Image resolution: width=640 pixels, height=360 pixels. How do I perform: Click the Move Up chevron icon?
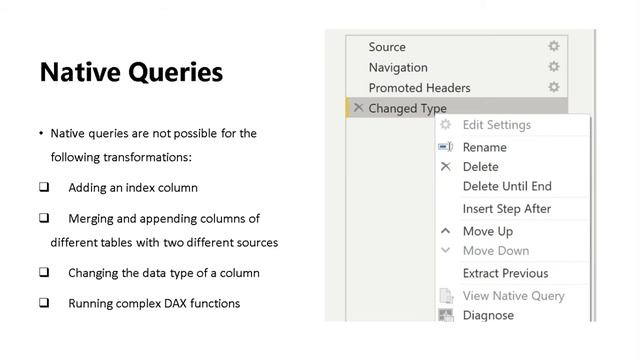click(x=445, y=231)
